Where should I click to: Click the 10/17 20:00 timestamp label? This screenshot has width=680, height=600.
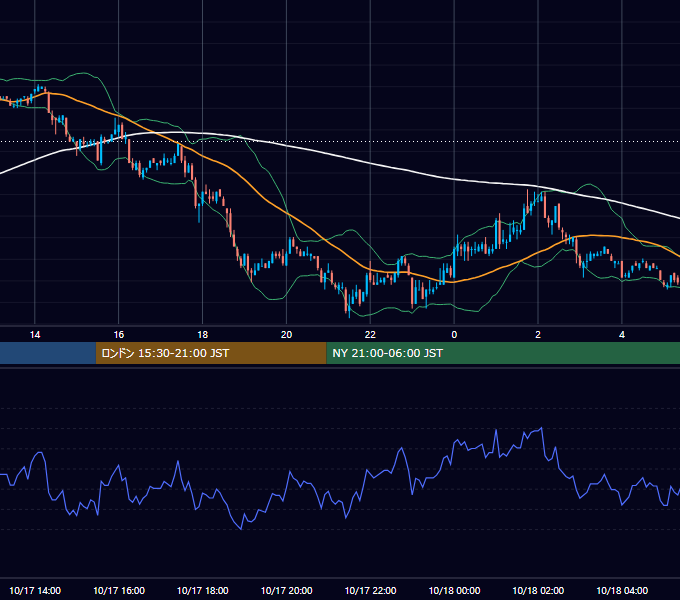coord(286,590)
